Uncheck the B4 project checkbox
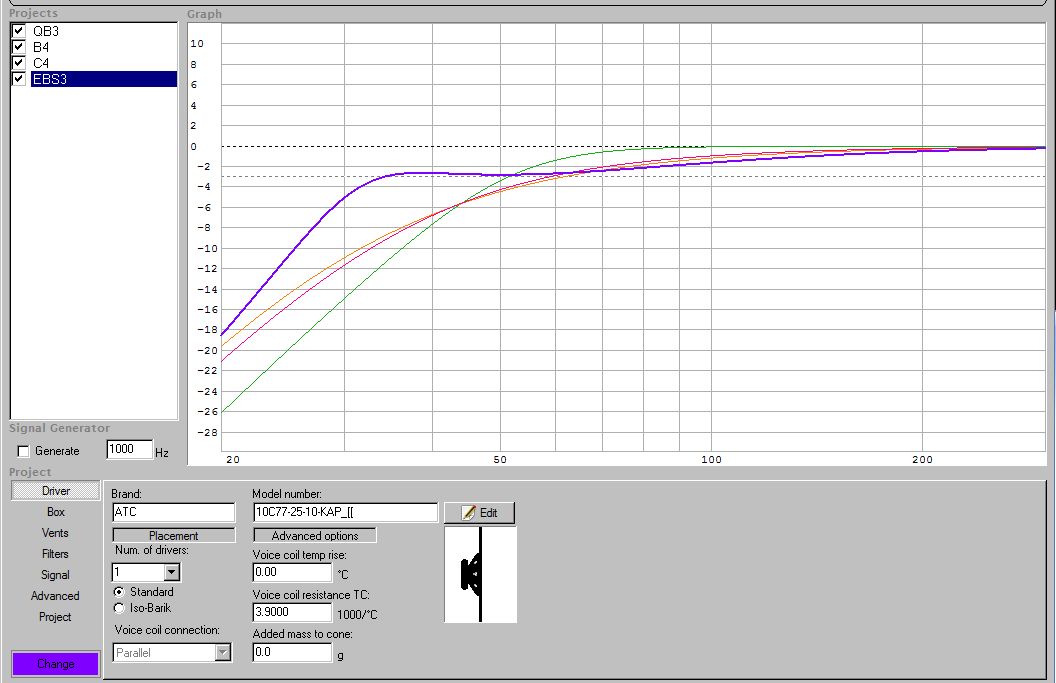Screen dimensions: 1056x683 [19, 47]
